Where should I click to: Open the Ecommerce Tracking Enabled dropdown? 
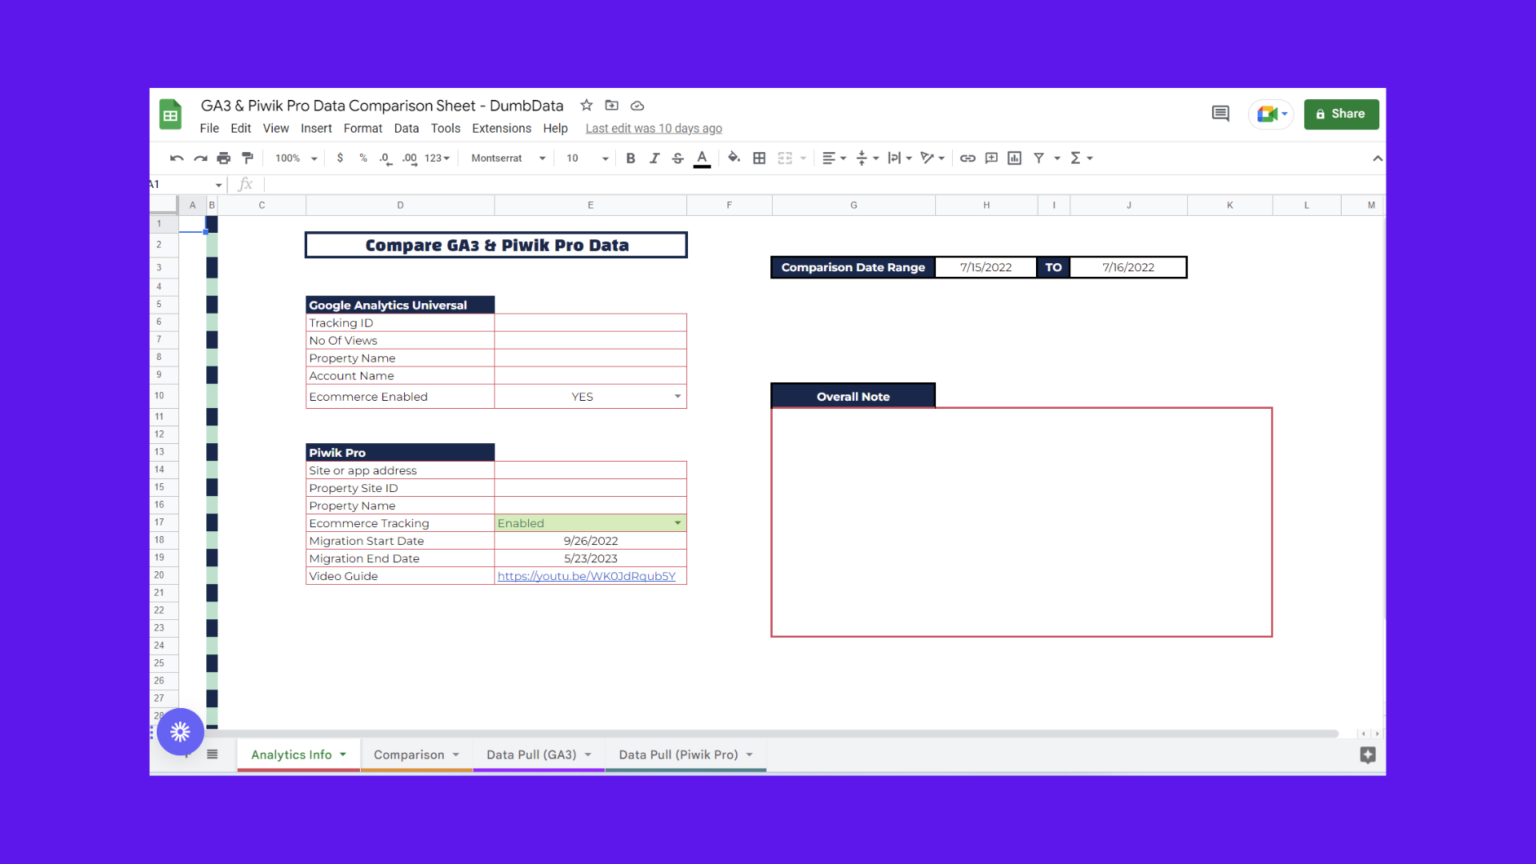[x=678, y=522]
